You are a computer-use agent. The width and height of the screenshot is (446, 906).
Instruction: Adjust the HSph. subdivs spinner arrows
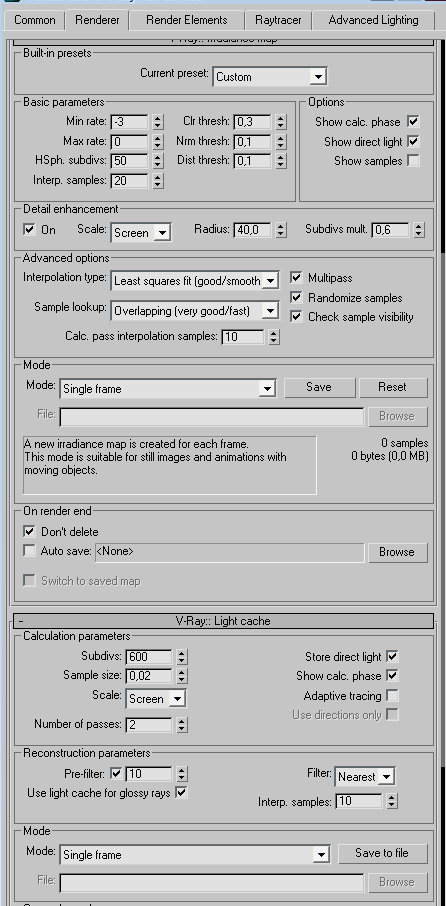pos(158,161)
